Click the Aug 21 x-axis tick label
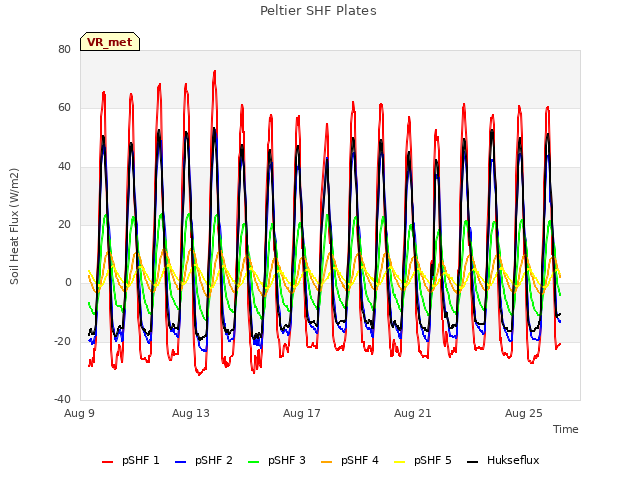Viewport: 640px width, 480px height. click(x=413, y=413)
